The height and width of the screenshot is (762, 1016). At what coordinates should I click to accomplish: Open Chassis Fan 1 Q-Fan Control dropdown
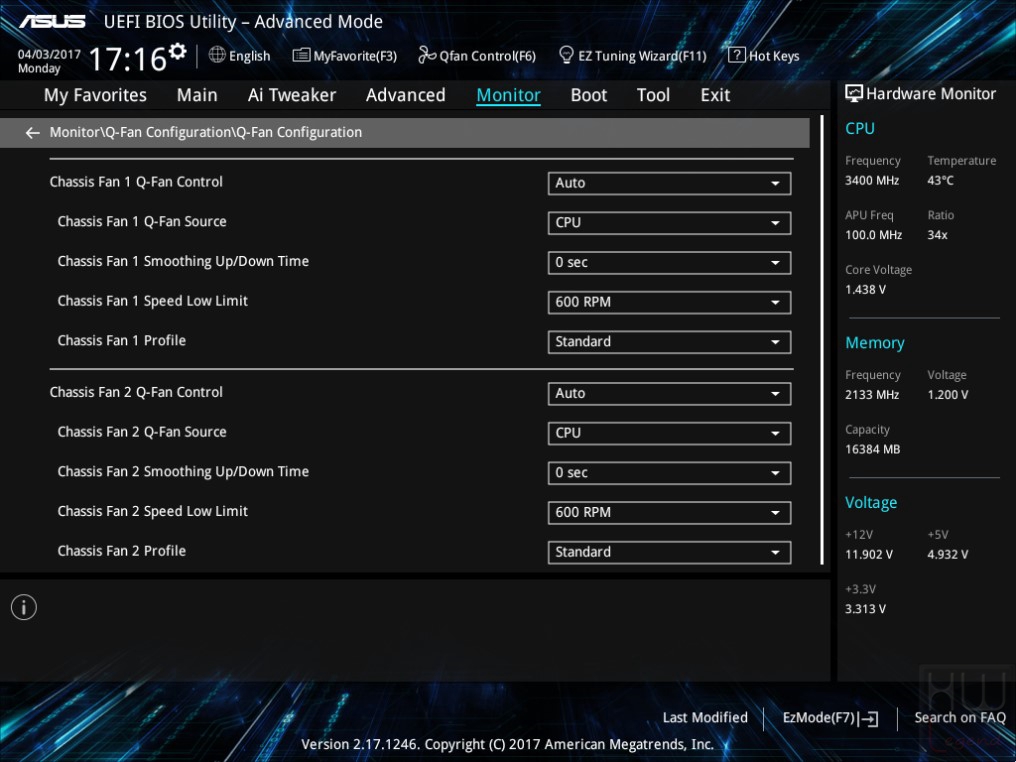coord(669,183)
